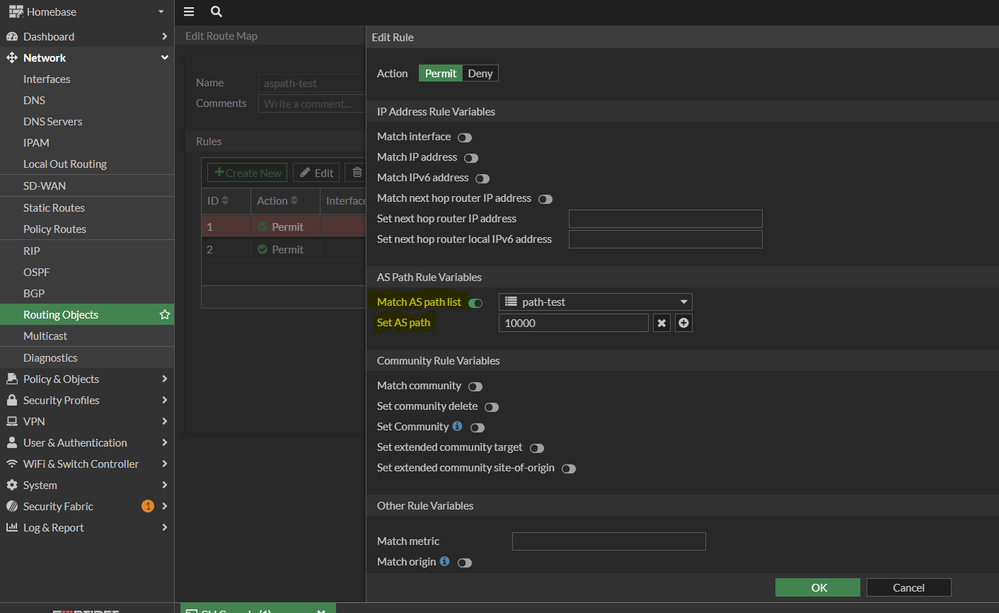Click the Set next hop router IP address field
999x613 pixels.
665,219
